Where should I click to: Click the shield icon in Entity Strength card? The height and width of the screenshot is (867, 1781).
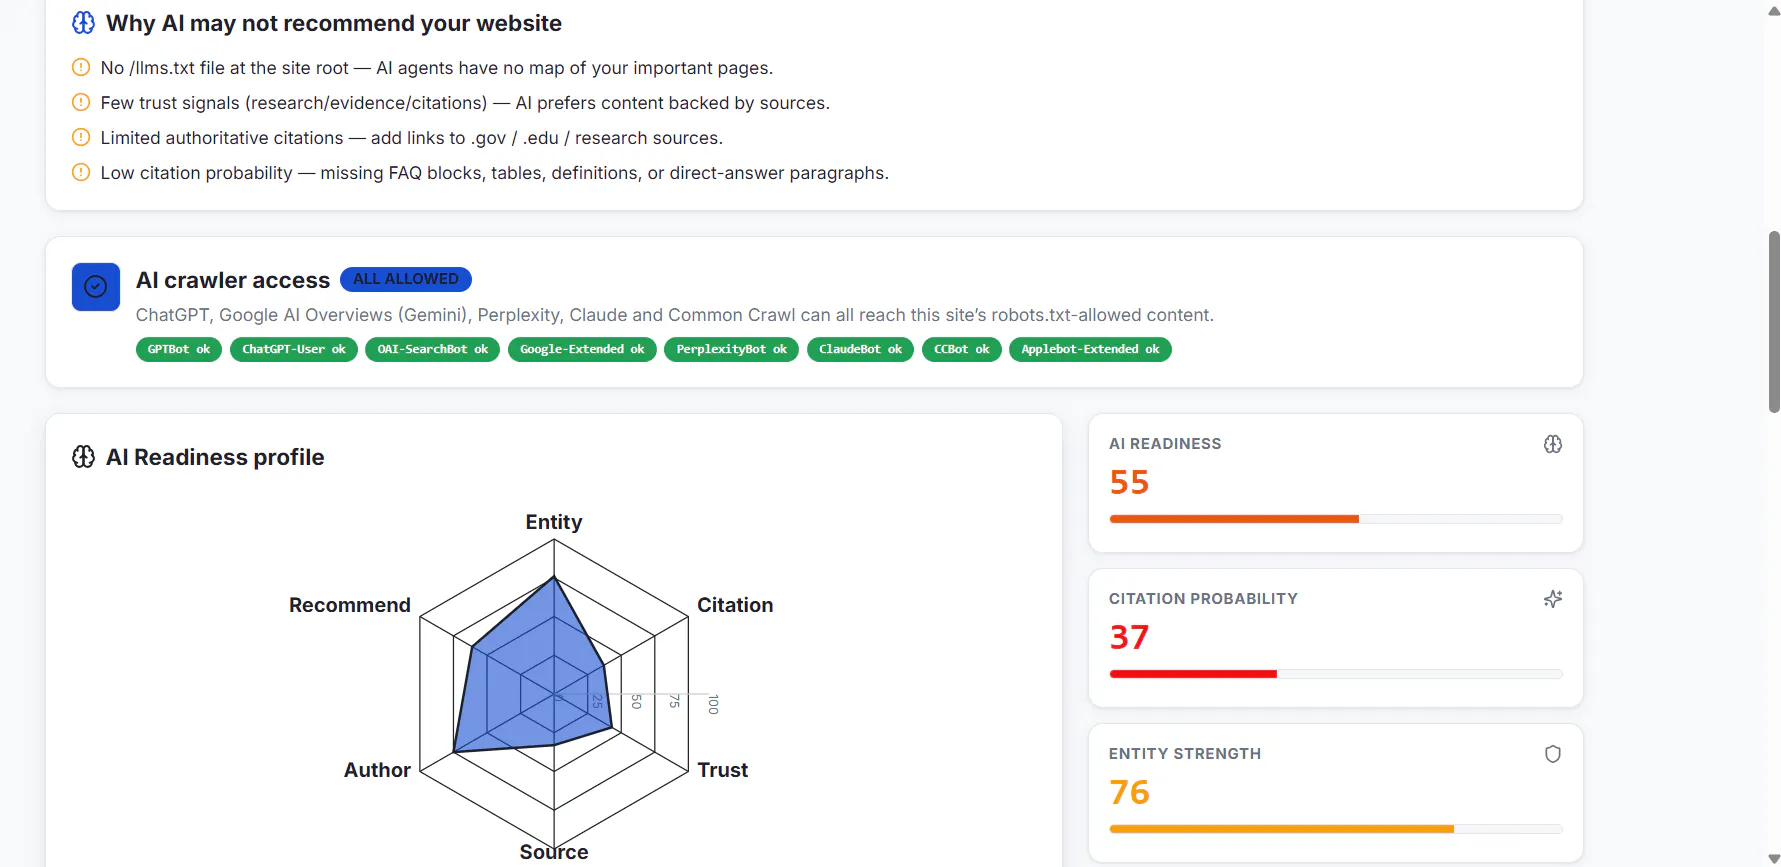pos(1552,754)
